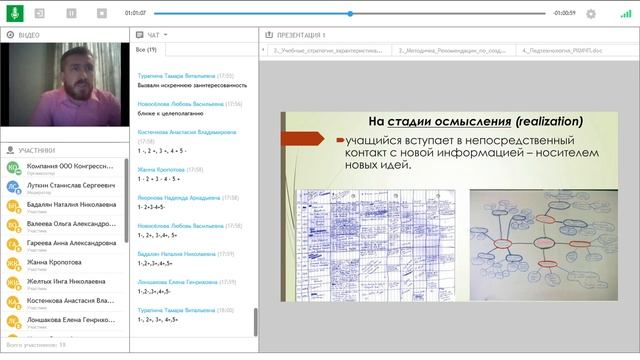Select chat message 'ближе к целеполаганию'
Viewport: 640px width, 360px height.
pyautogui.click(x=170, y=113)
